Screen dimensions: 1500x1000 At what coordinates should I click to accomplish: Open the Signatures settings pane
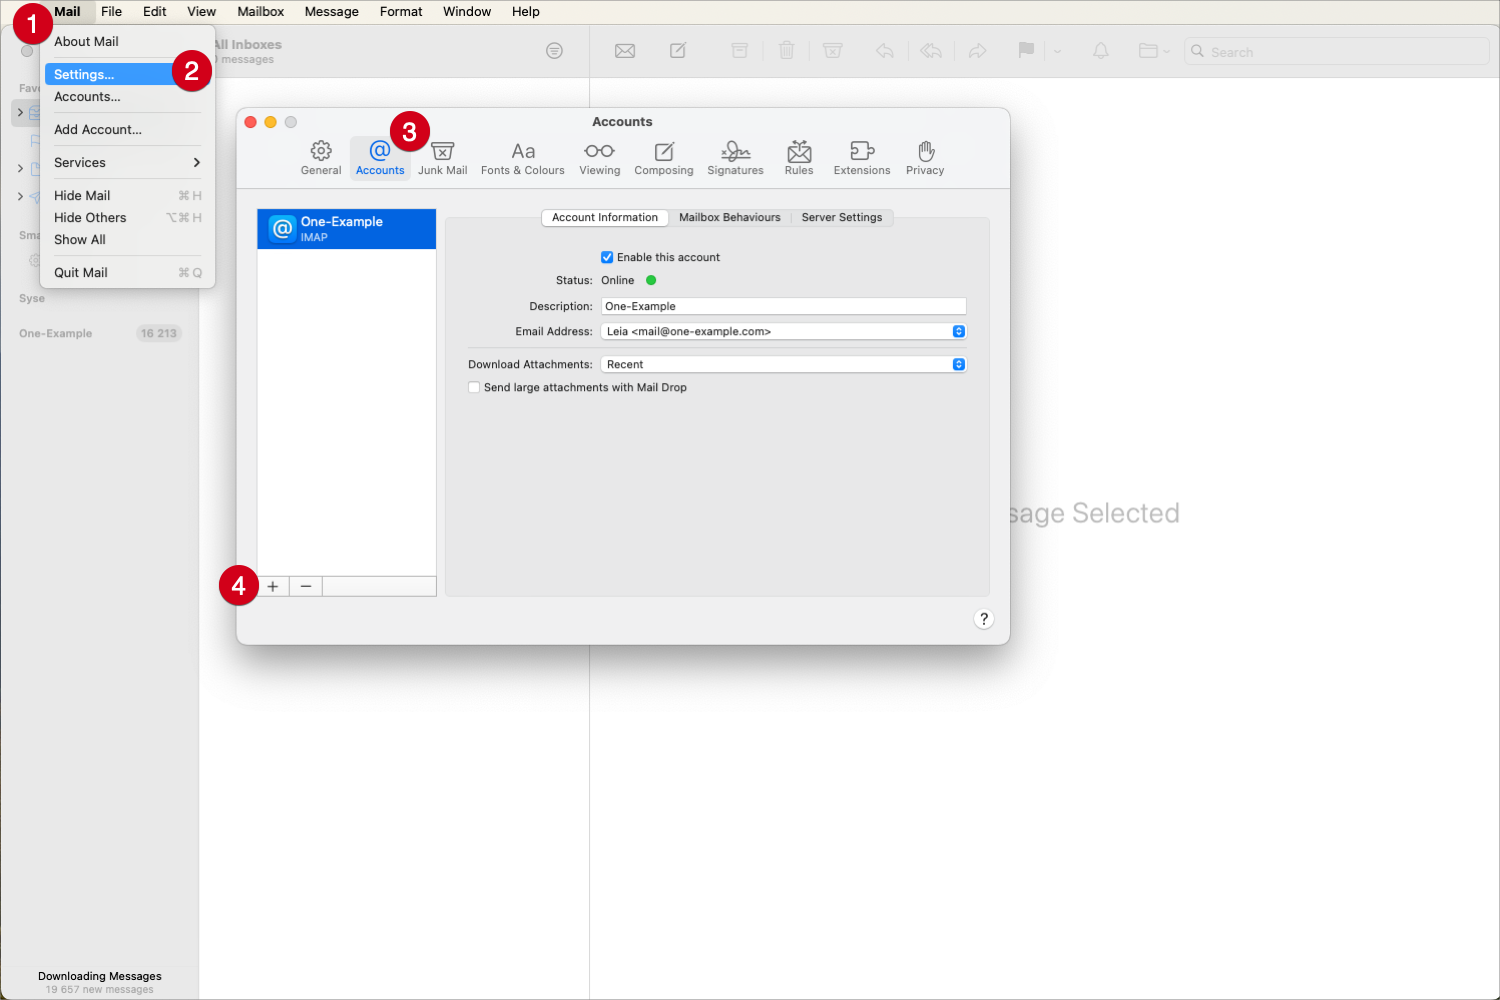[735, 158]
